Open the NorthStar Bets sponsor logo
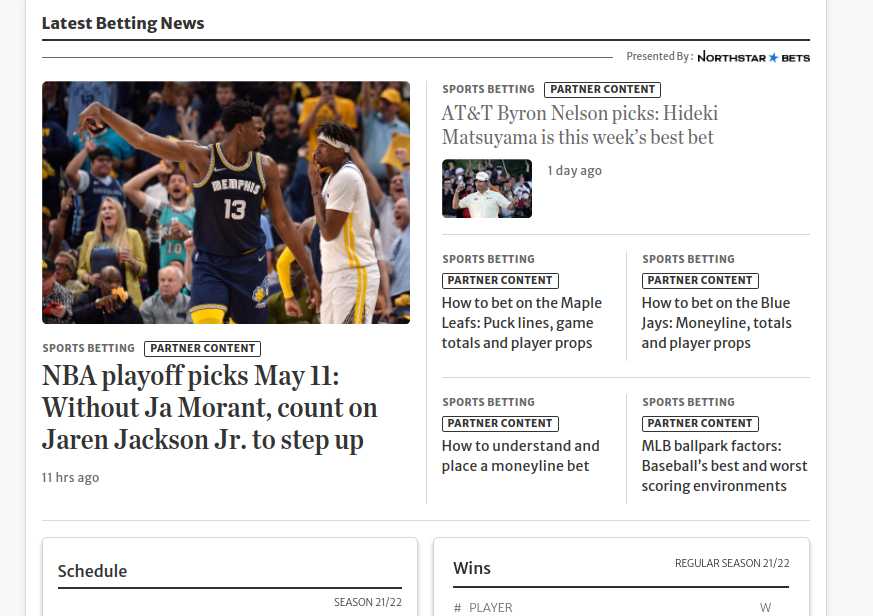Viewport: 873px width, 616px height. coord(753,57)
